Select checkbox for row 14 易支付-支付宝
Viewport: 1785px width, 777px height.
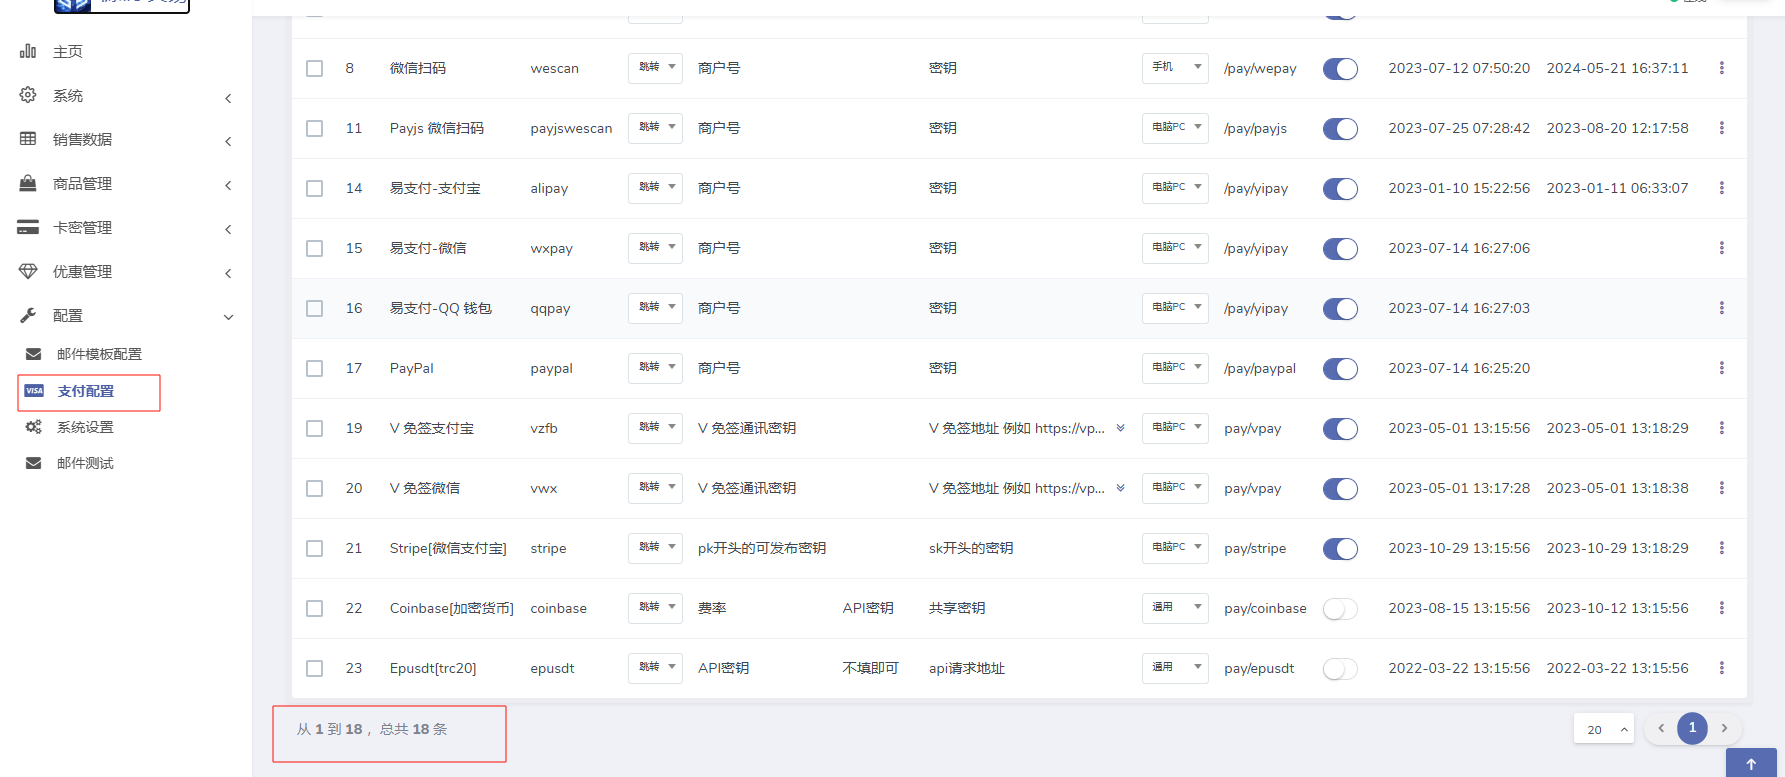(314, 188)
